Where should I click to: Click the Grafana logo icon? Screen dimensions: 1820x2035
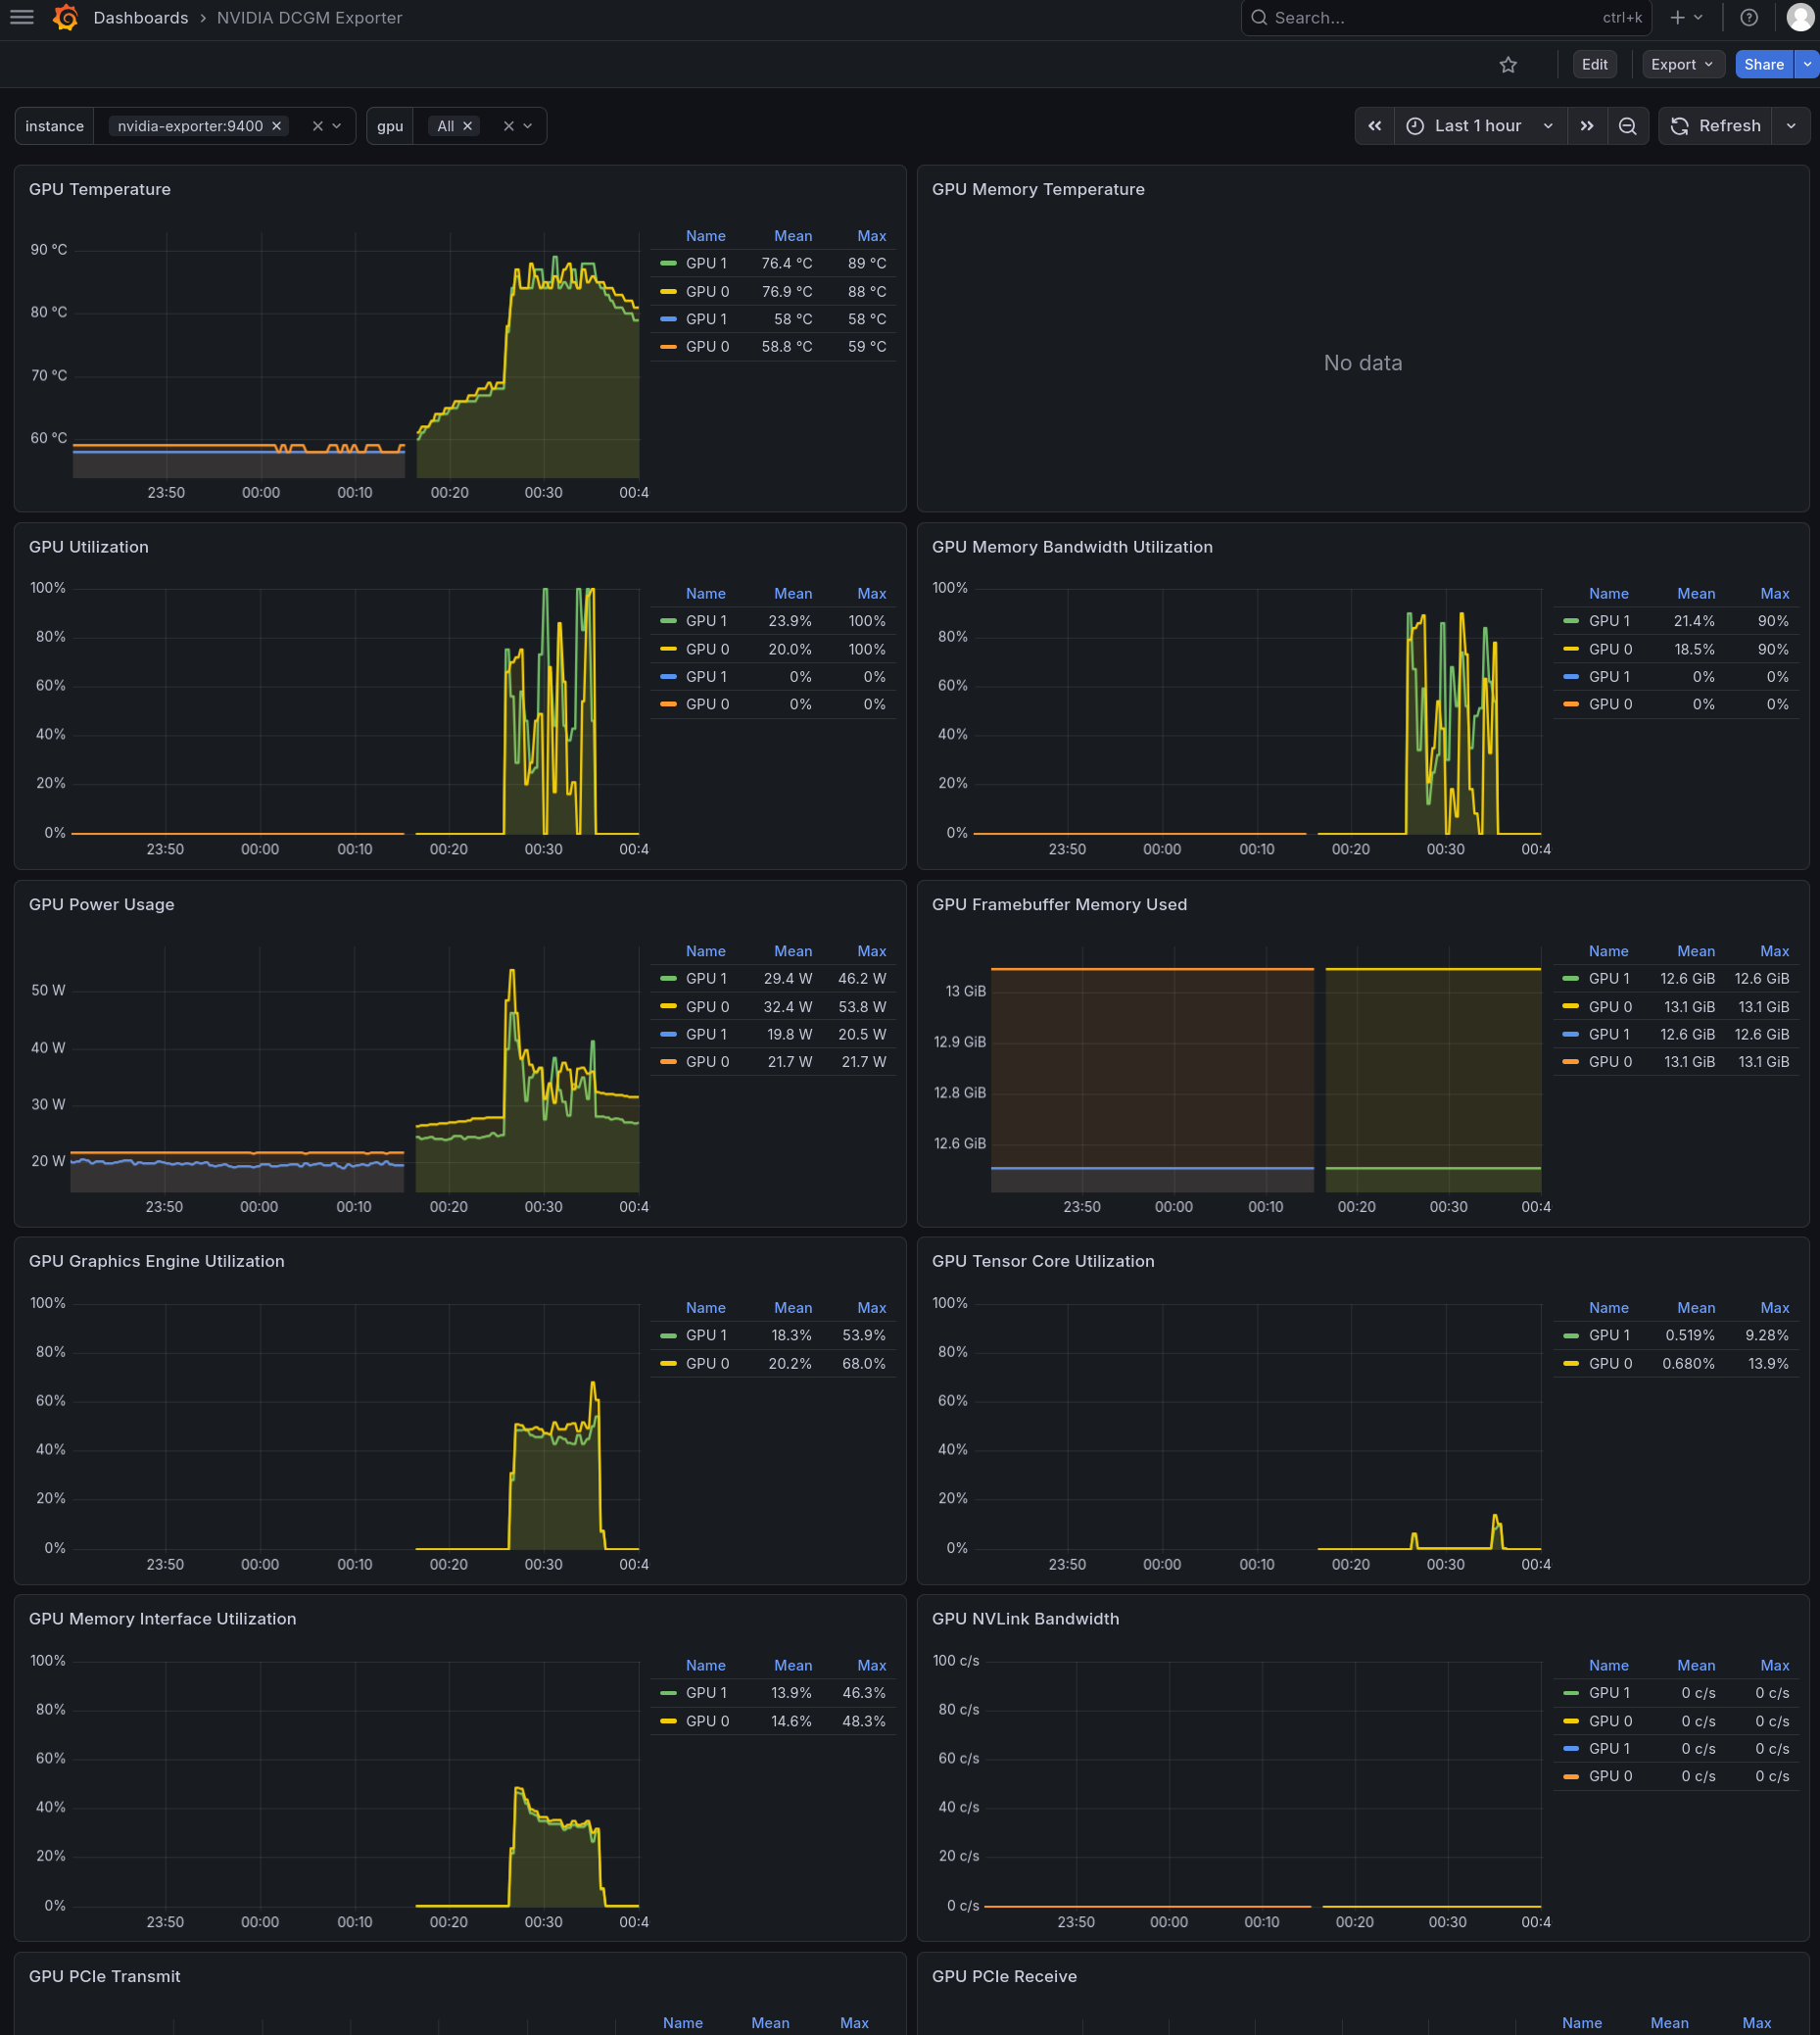tap(66, 18)
